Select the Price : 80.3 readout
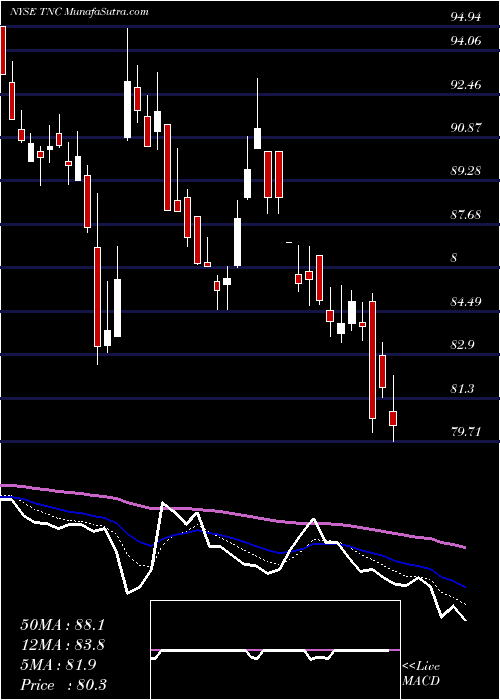500x700 pixels. [63, 685]
